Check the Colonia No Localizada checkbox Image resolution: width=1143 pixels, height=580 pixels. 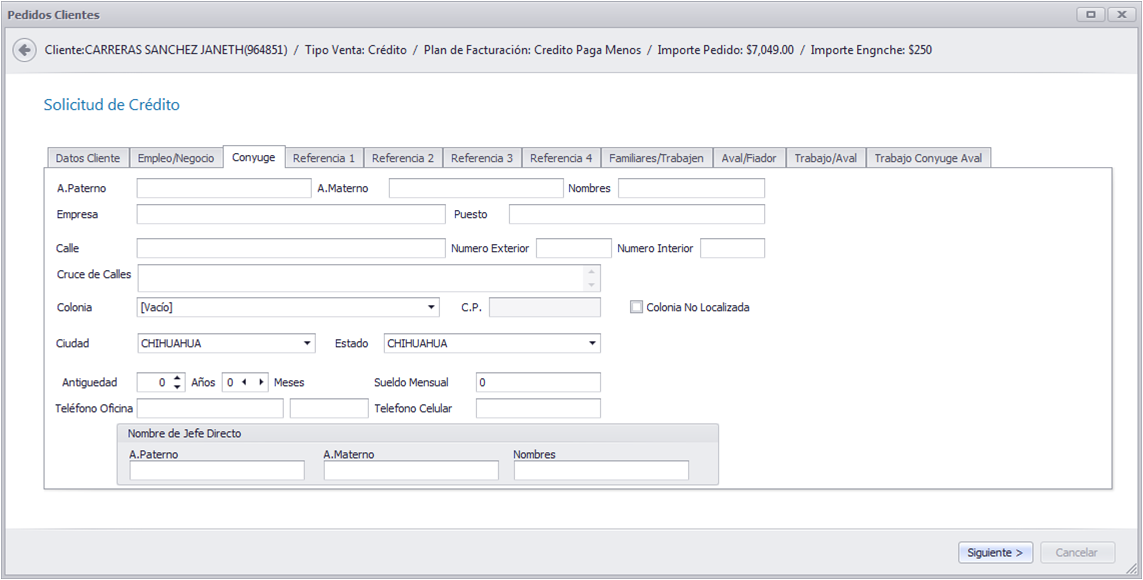[x=637, y=307]
